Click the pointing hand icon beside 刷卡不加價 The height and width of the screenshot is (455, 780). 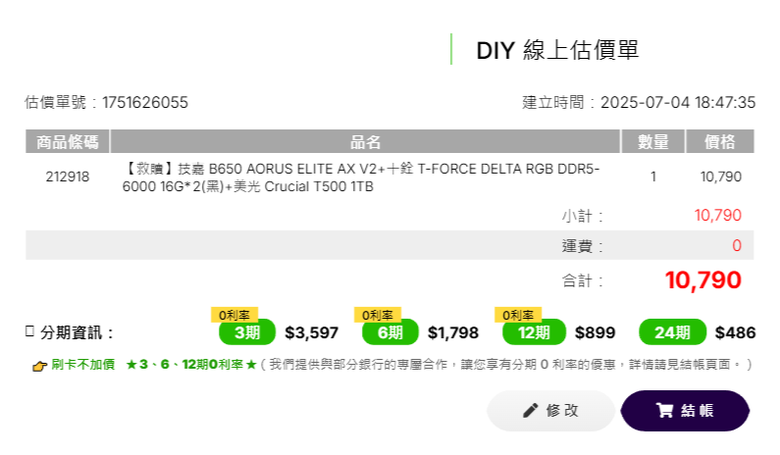click(39, 366)
